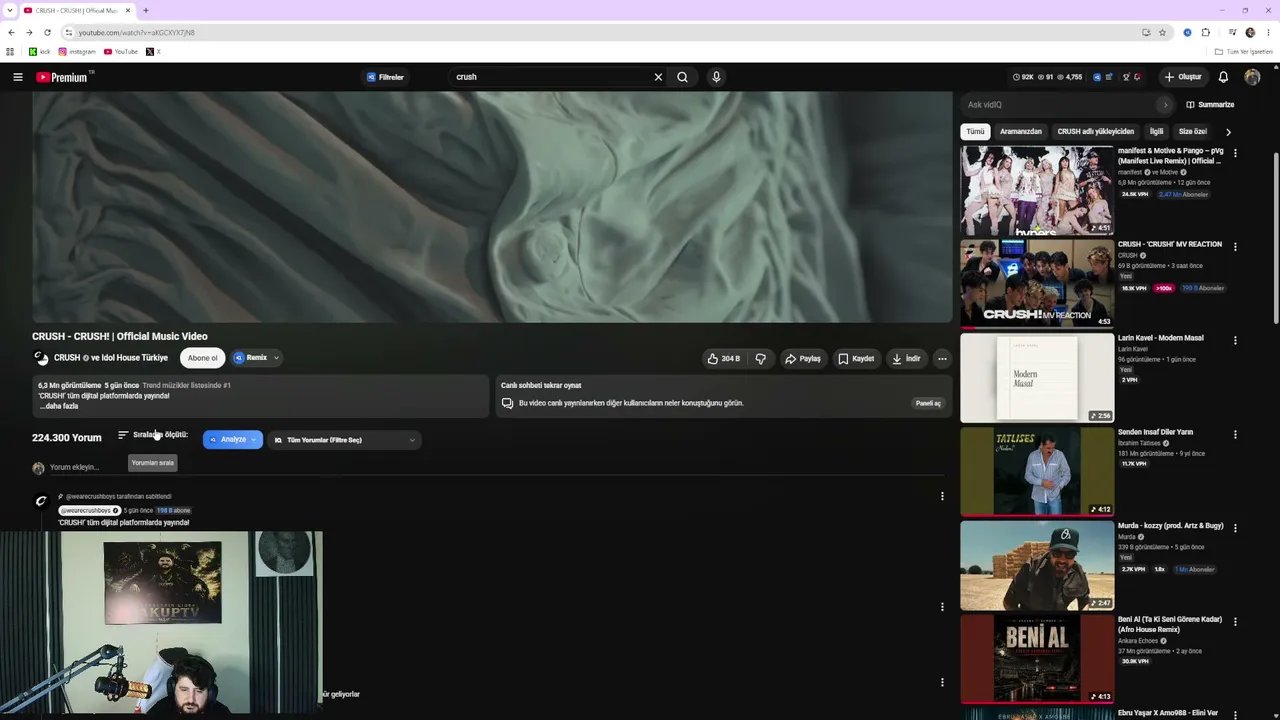Open the CRUSH MV REACTION video thumbnail
The height and width of the screenshot is (720, 1280).
click(x=1037, y=284)
